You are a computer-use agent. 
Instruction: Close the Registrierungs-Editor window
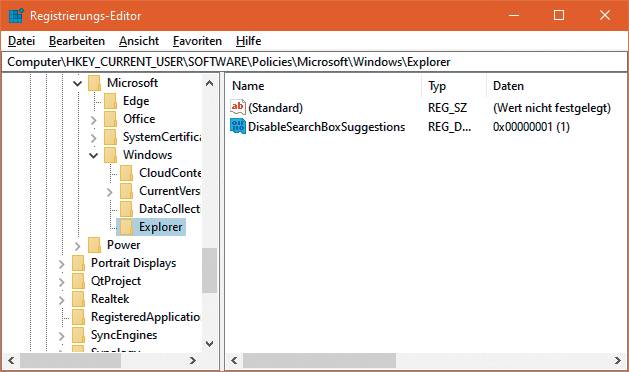coord(605,15)
